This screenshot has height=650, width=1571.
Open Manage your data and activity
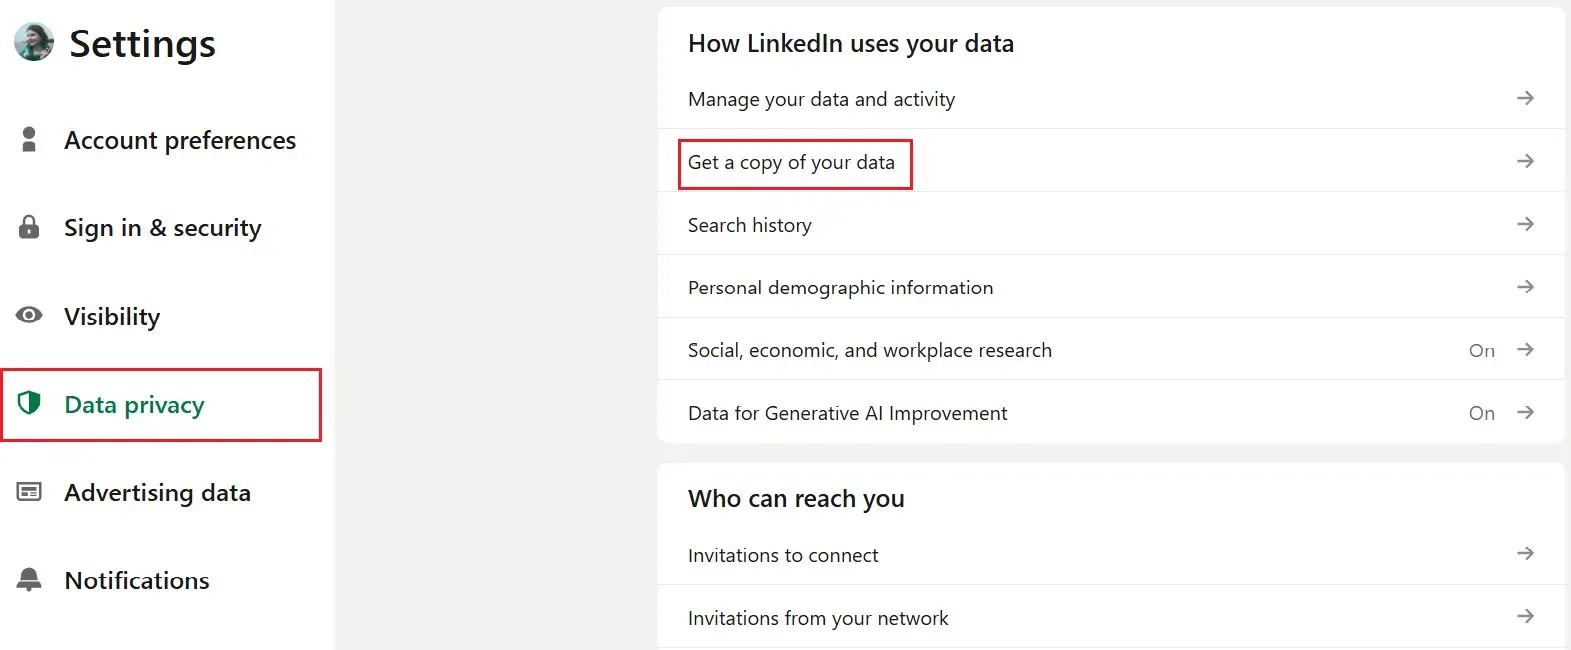point(821,99)
